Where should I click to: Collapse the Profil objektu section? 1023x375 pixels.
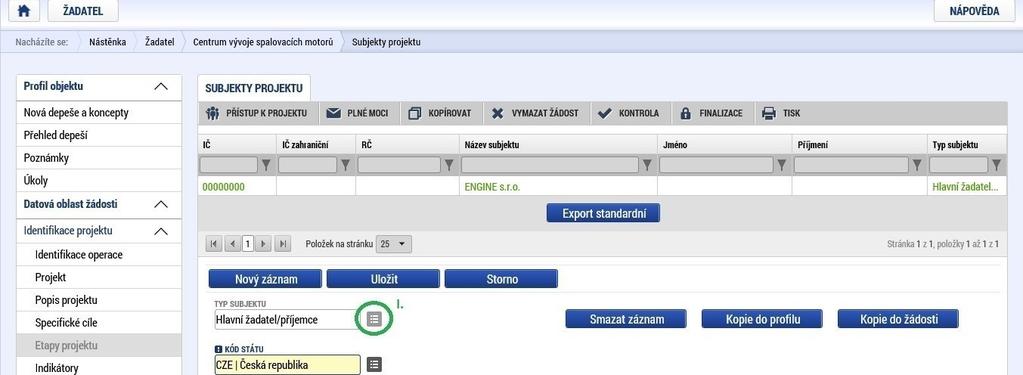click(160, 87)
